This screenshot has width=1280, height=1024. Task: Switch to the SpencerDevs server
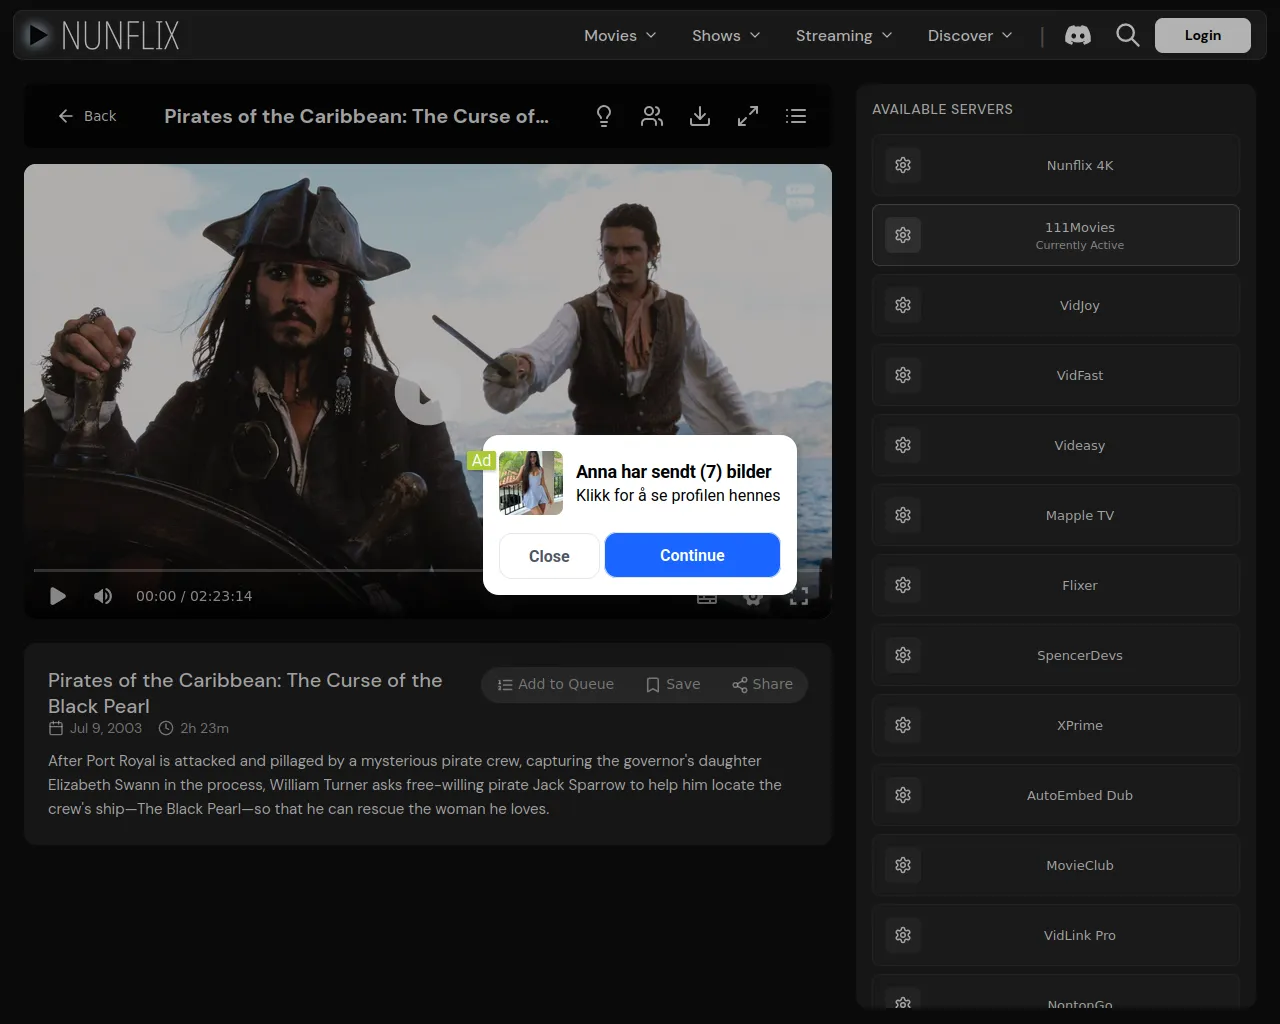(1056, 655)
